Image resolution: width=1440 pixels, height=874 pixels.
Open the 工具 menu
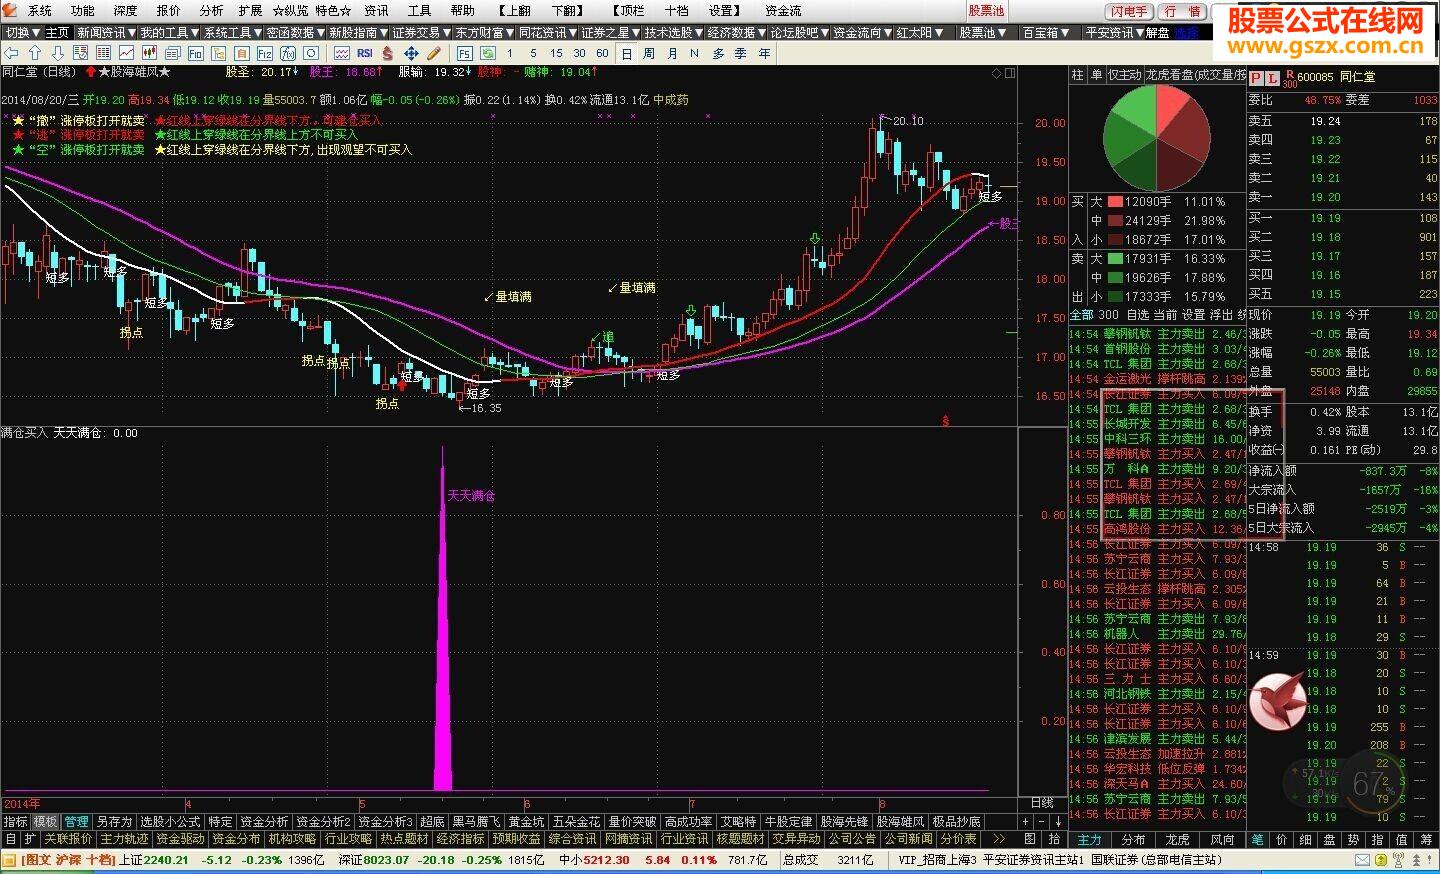[x=419, y=10]
